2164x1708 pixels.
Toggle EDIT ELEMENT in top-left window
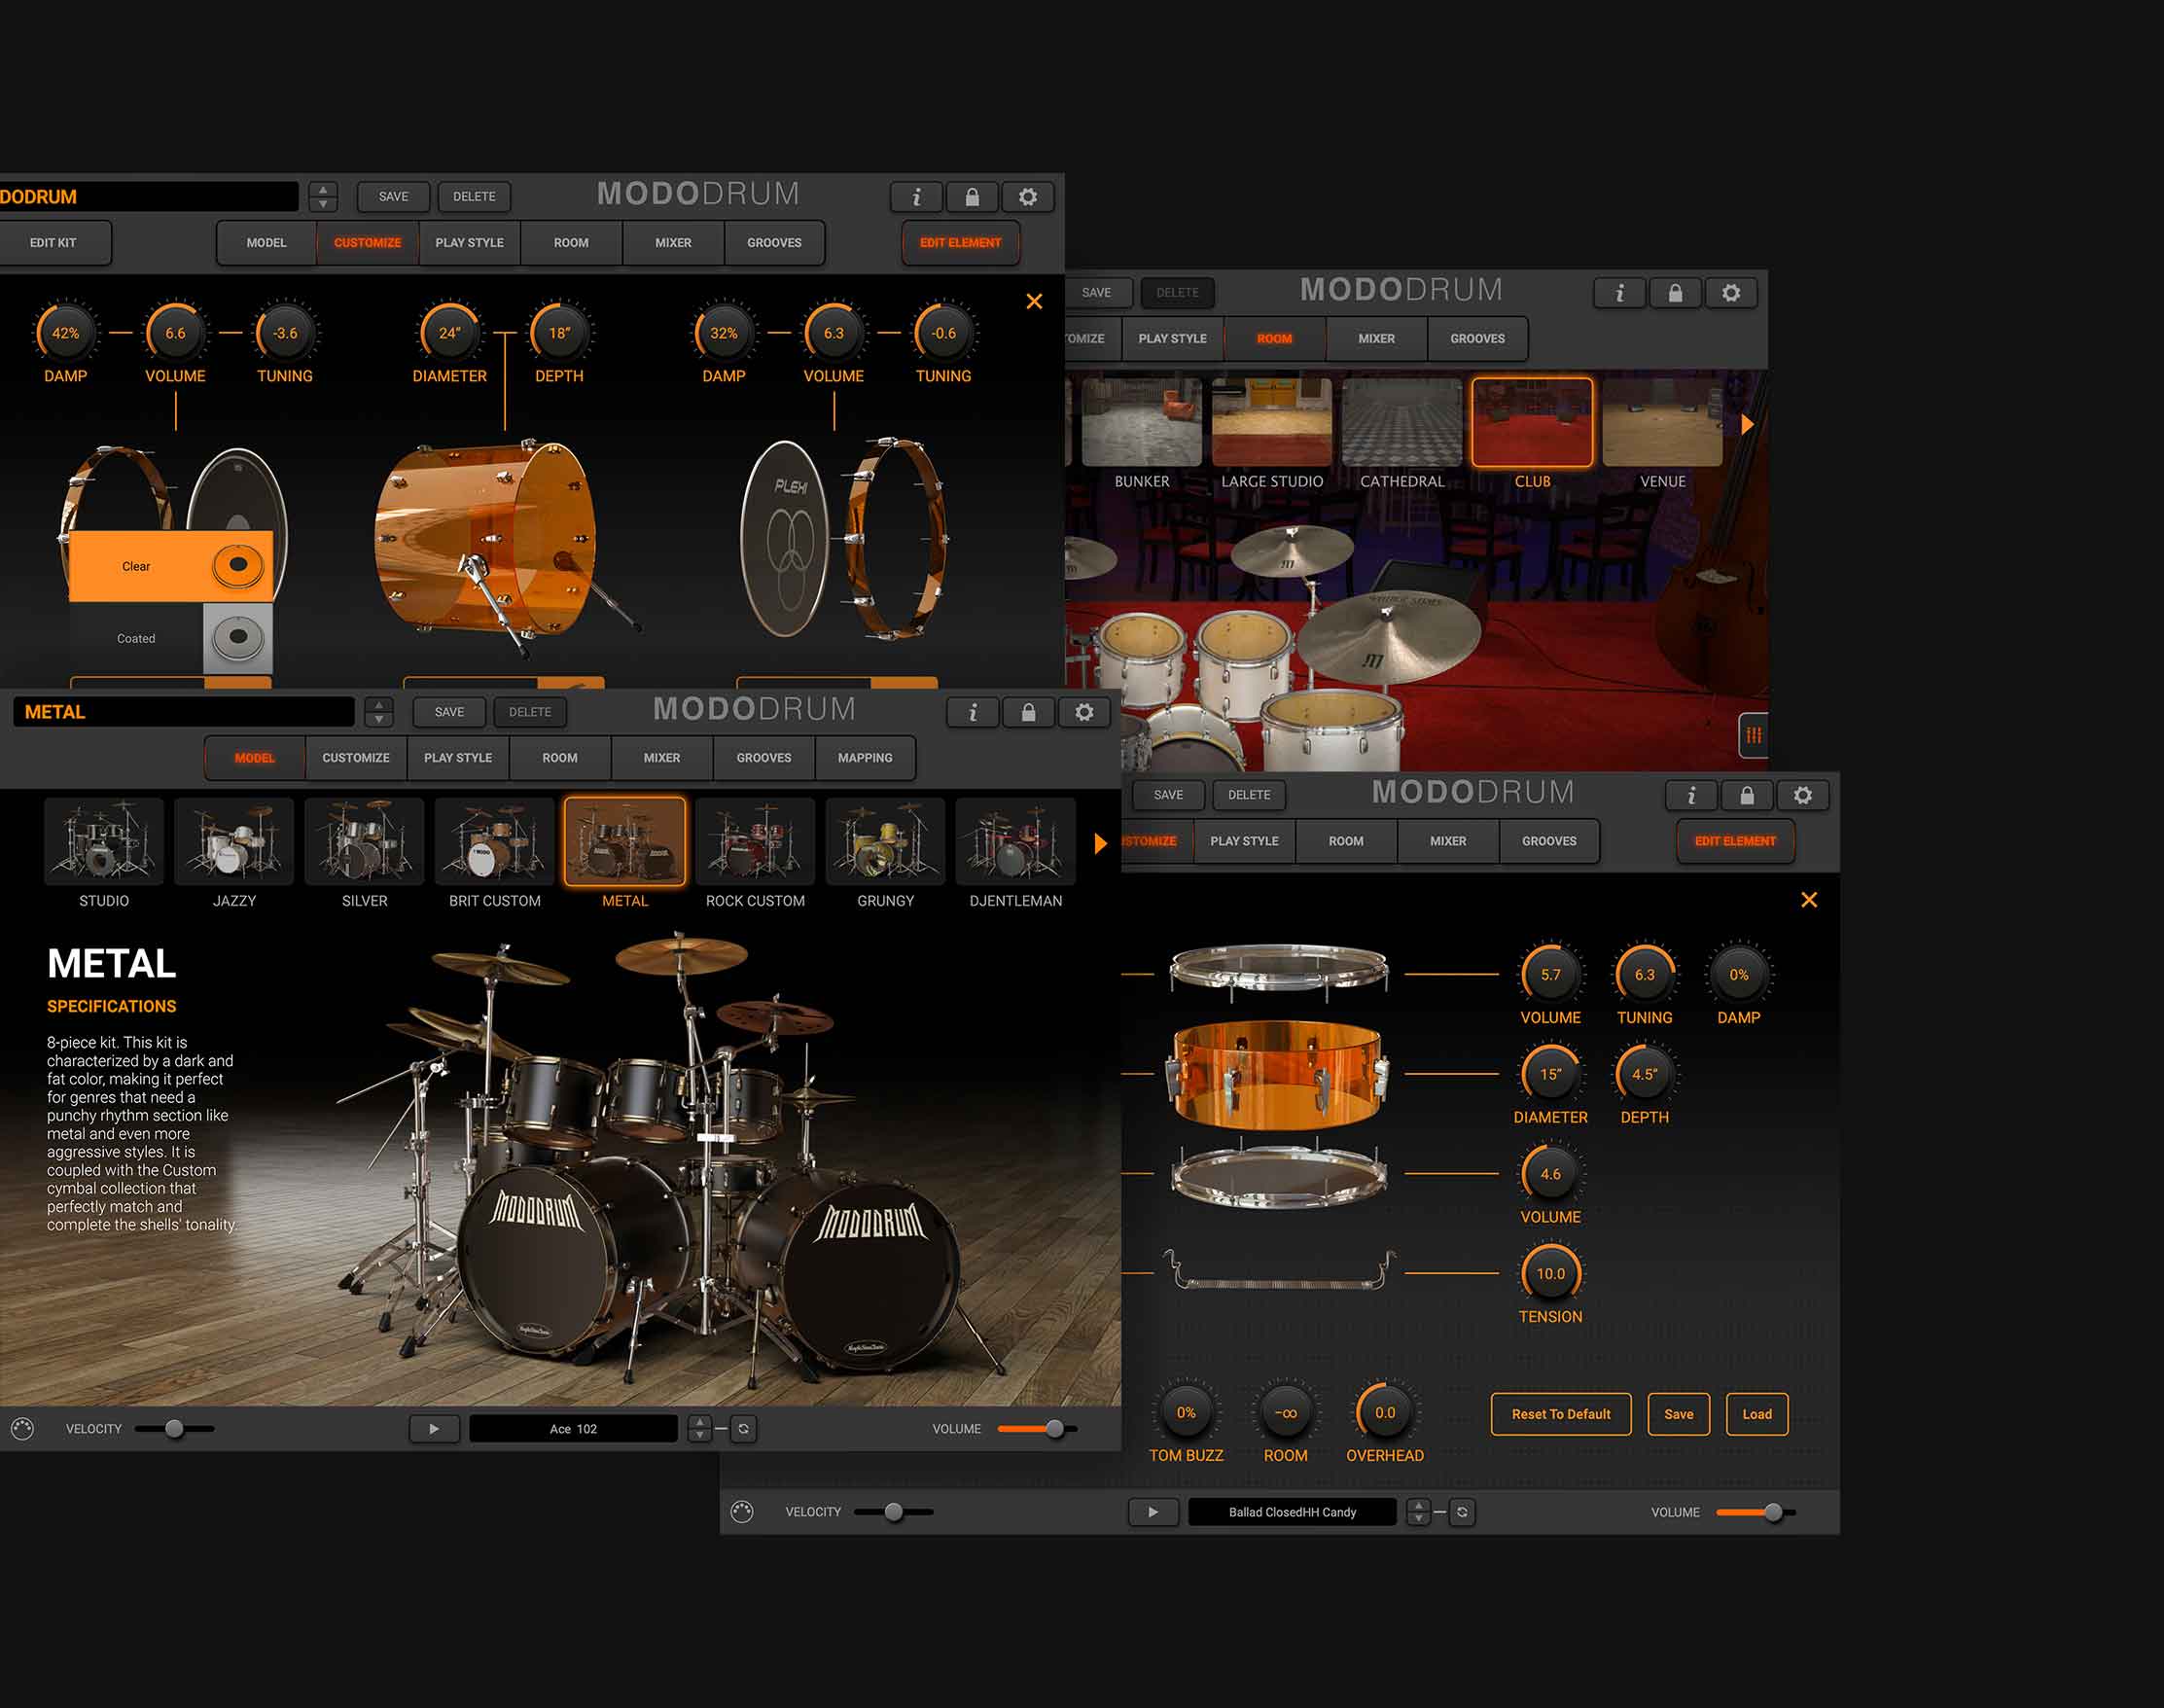(x=960, y=243)
